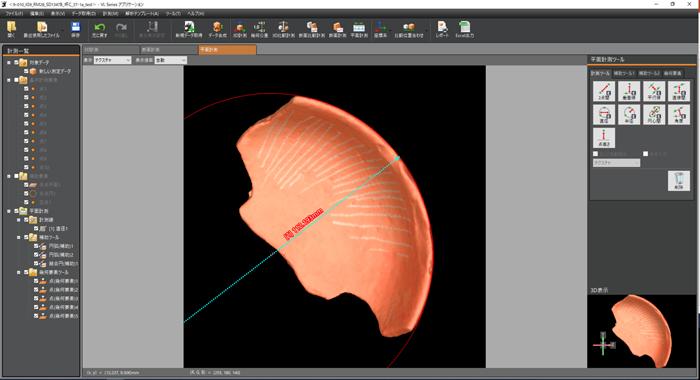Click the Report (レポート) toolbar icon
The height and width of the screenshot is (380, 700).
pyautogui.click(x=442, y=29)
